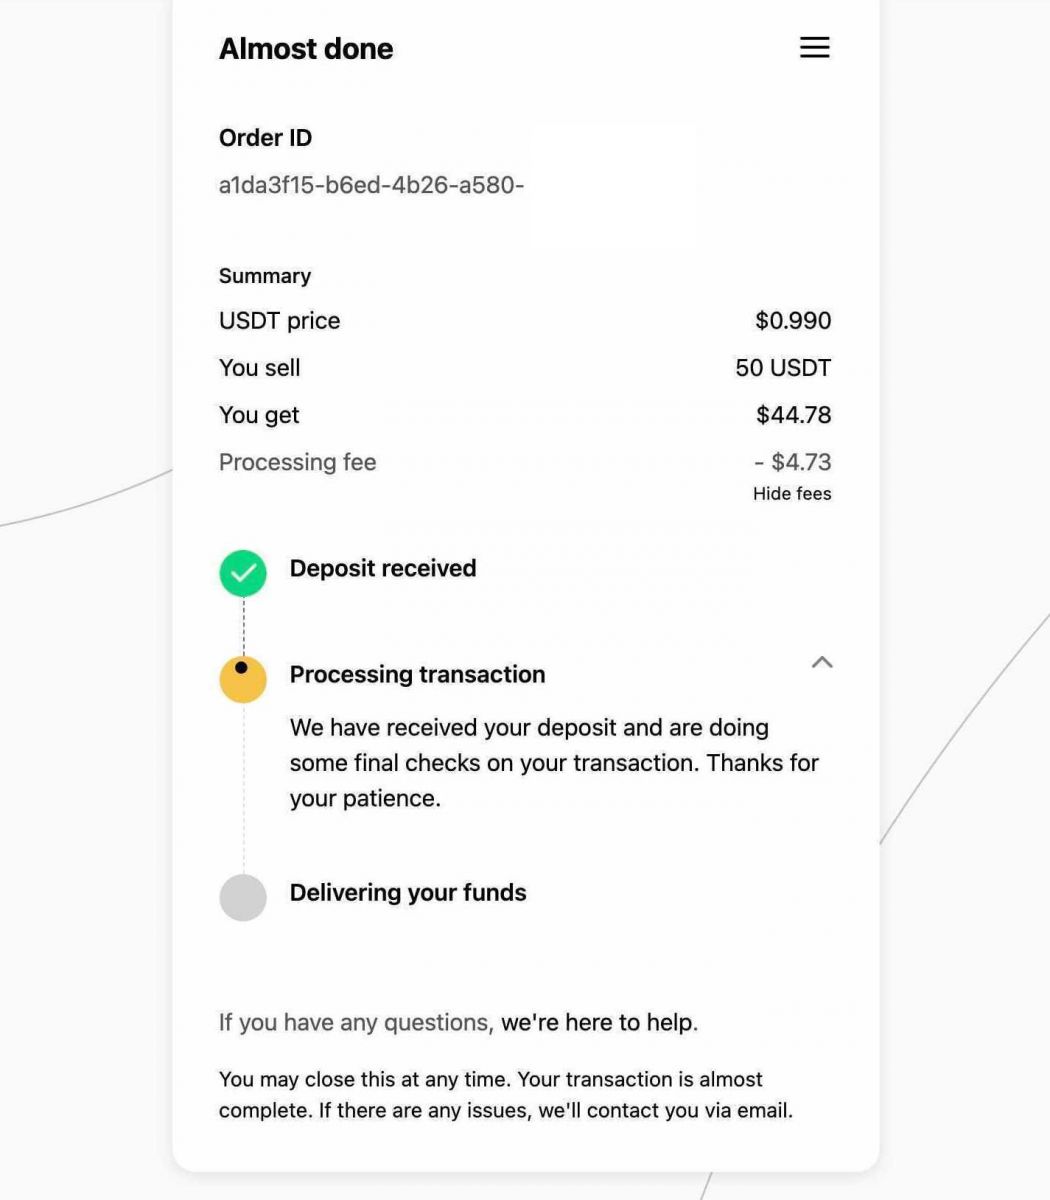Click Hide fees

tap(792, 493)
